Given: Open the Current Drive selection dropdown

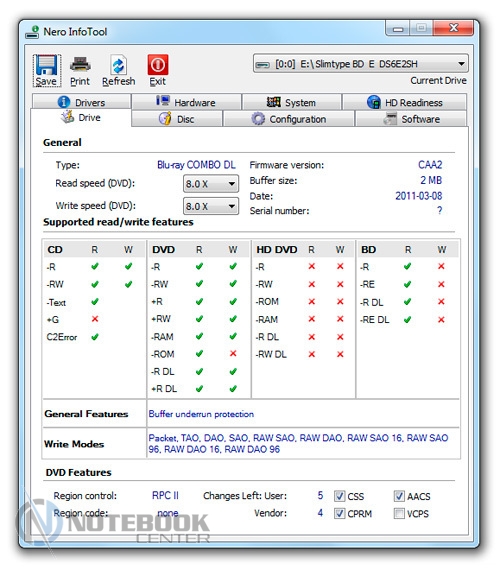Looking at the screenshot, I should (x=360, y=64).
